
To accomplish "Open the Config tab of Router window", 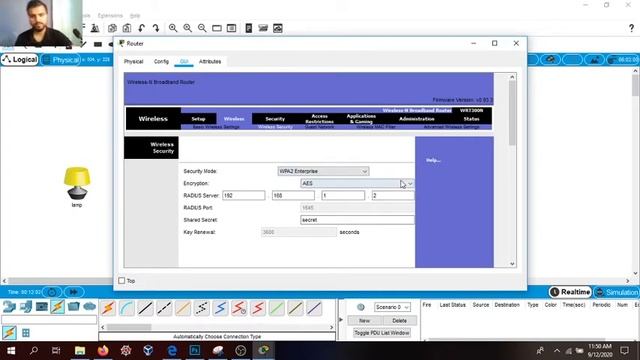I will pos(161,62).
